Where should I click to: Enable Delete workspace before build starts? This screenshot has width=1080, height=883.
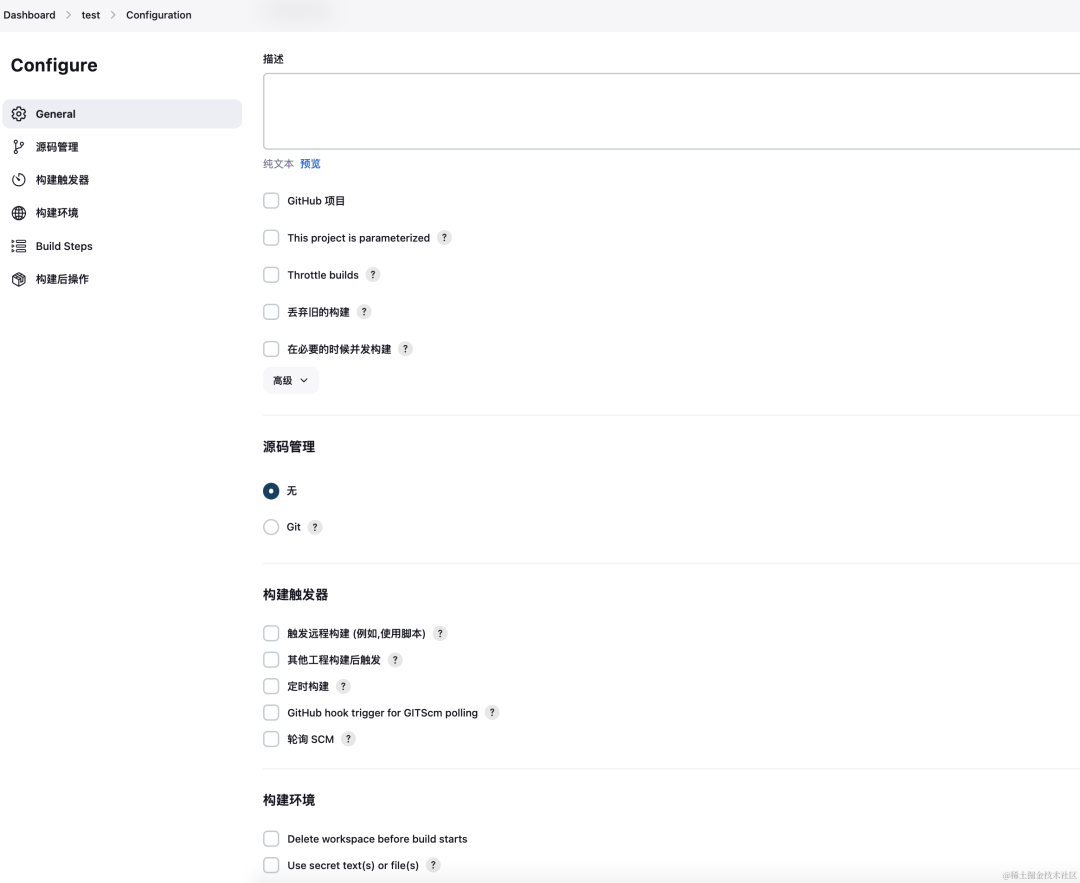[271, 839]
